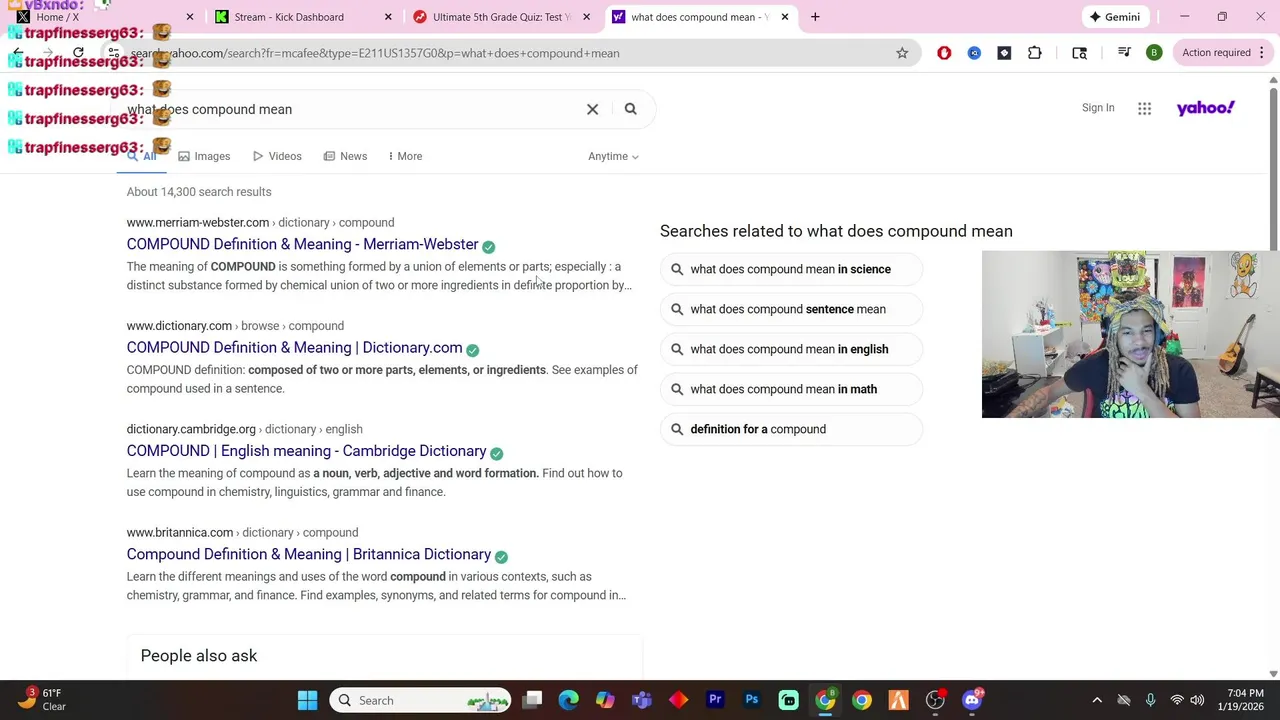Open a new browser tab
Viewport: 1280px width, 720px height.
[815, 17]
